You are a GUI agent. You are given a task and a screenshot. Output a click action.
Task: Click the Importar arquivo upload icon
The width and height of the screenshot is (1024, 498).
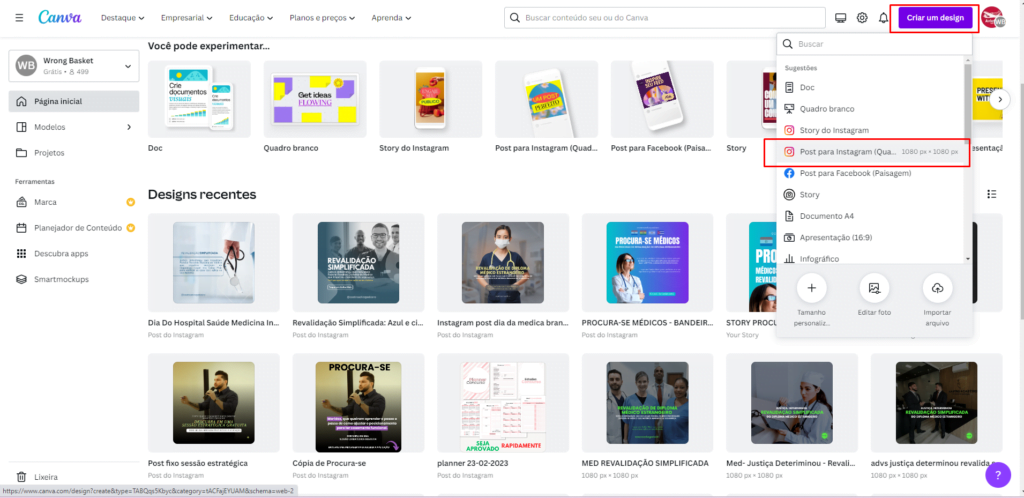tap(937, 287)
